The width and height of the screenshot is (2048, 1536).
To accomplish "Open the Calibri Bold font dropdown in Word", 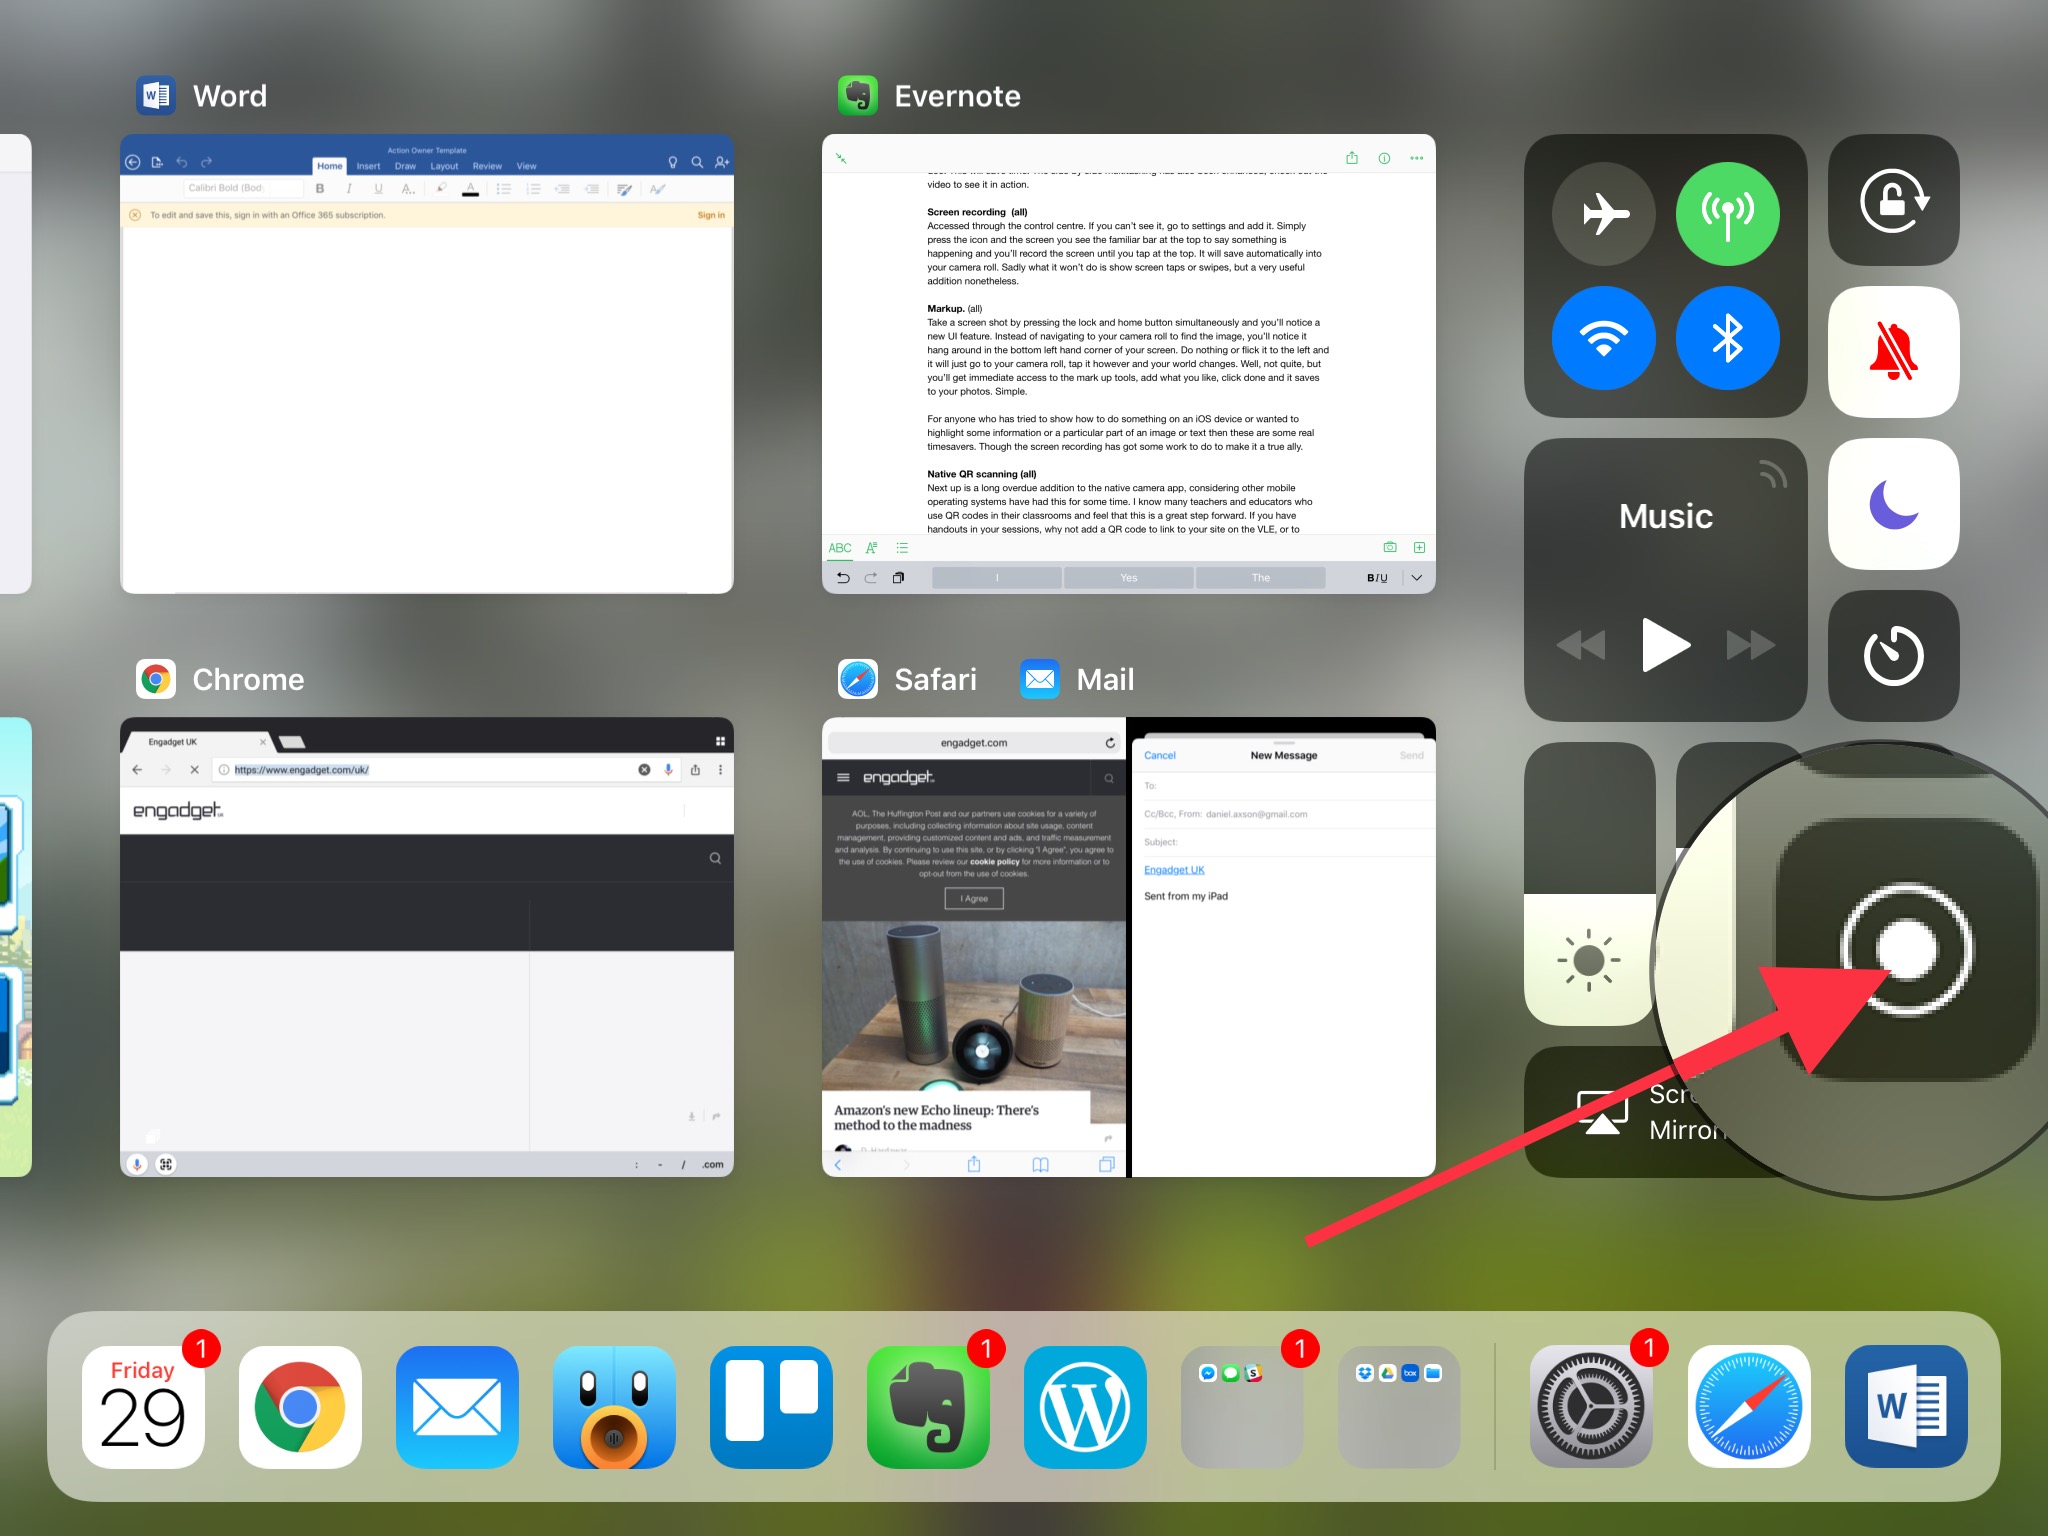I will [x=241, y=187].
